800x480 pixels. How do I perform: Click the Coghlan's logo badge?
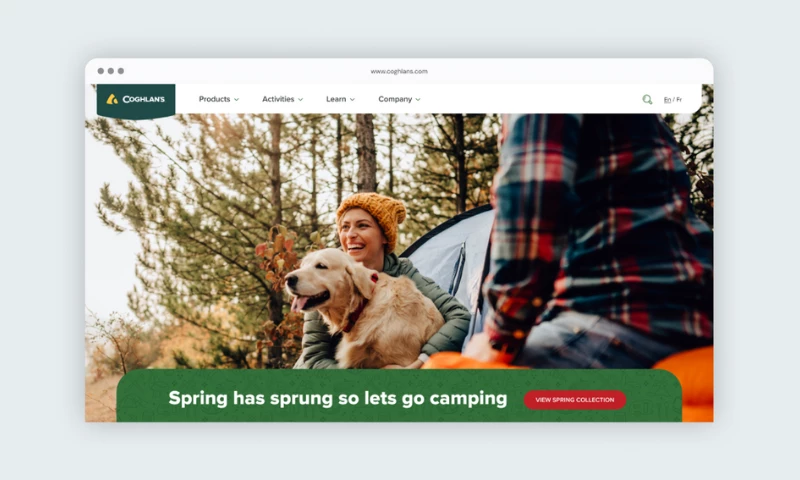coord(136,101)
